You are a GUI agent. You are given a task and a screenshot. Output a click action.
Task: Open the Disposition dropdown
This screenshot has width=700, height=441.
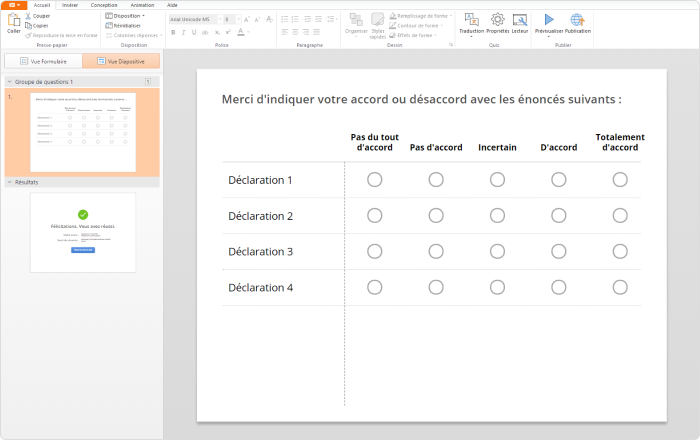coord(127,16)
